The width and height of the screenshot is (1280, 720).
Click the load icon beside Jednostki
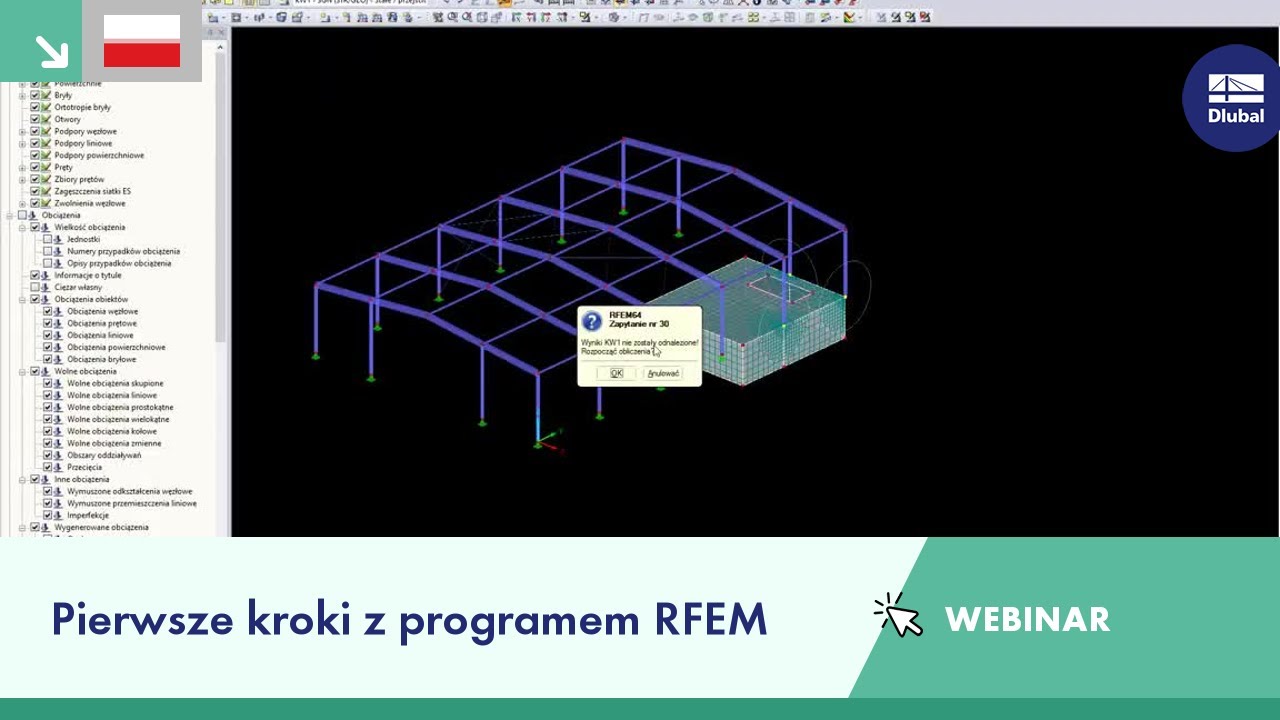[58, 239]
